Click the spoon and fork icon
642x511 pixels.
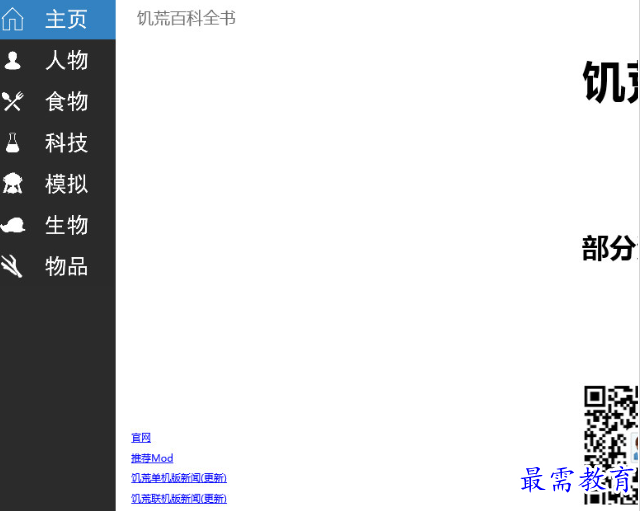pyautogui.click(x=13, y=101)
